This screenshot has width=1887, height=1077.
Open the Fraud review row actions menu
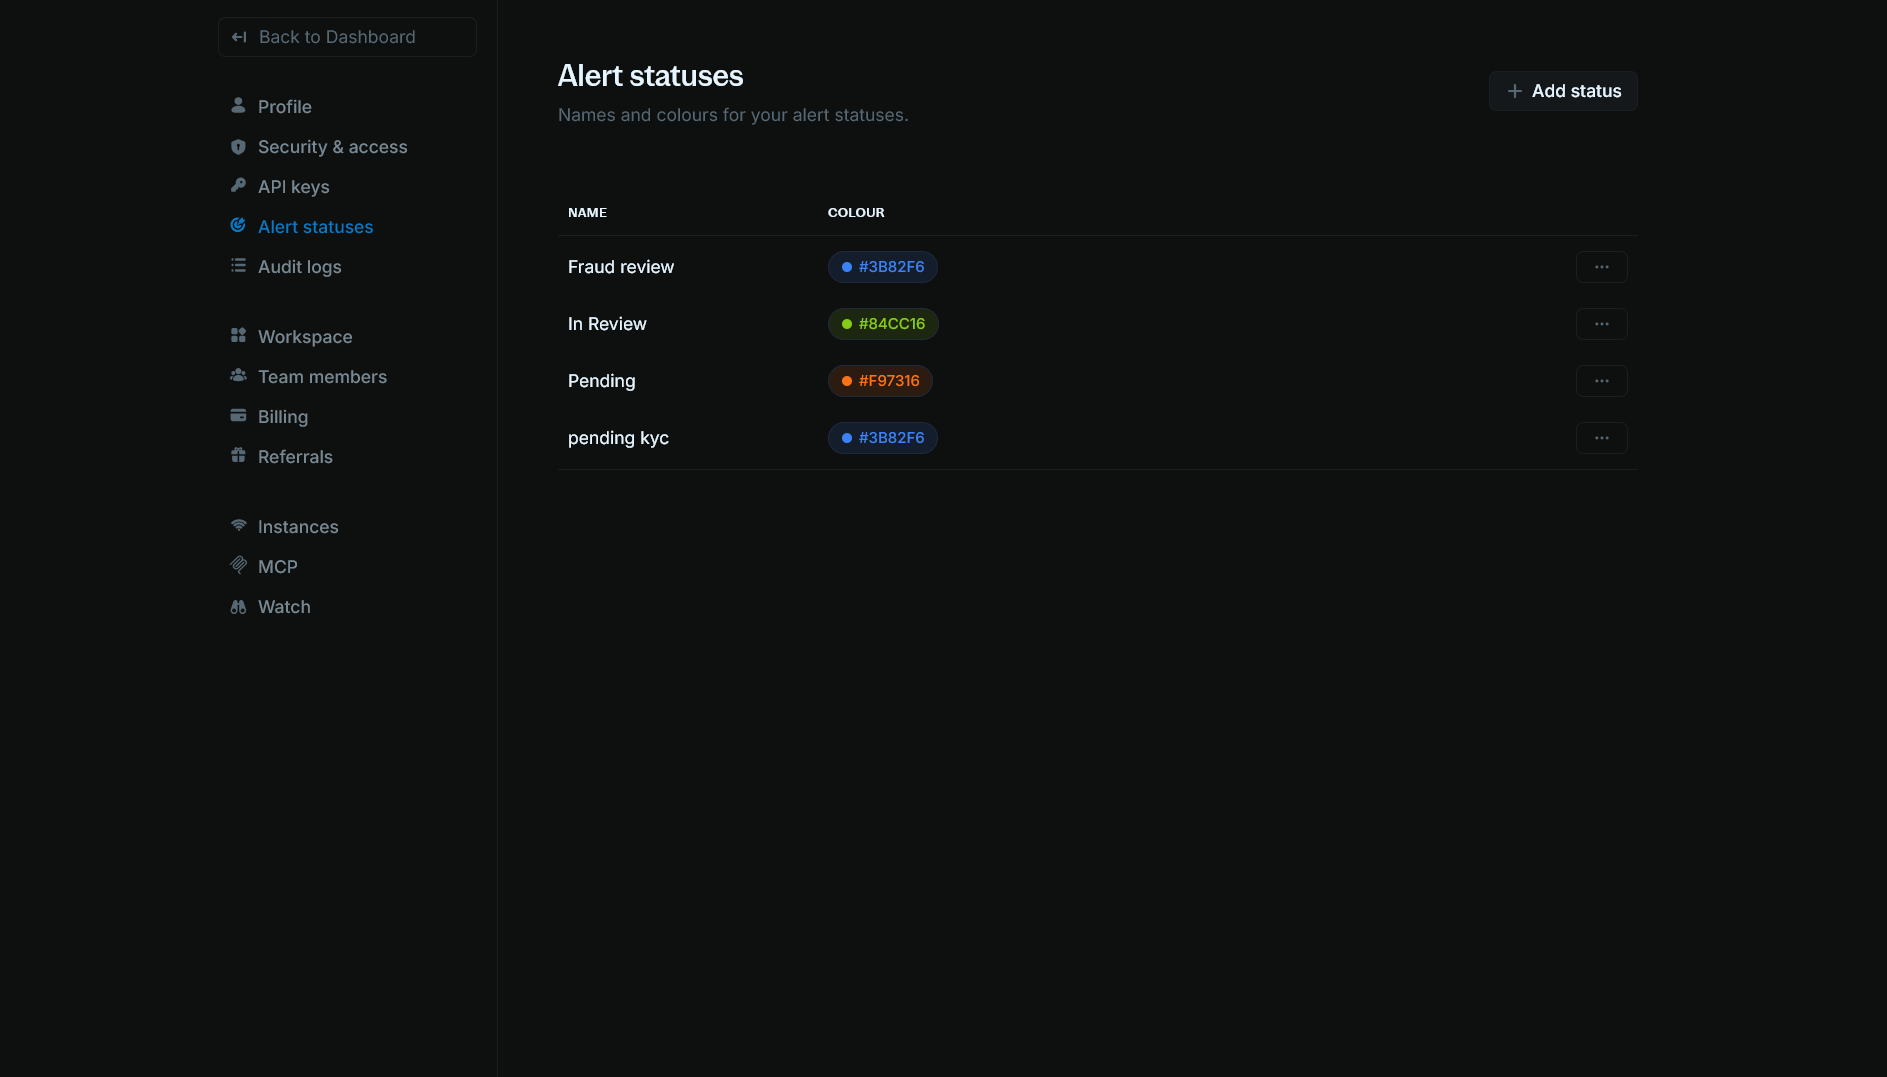[x=1602, y=267]
